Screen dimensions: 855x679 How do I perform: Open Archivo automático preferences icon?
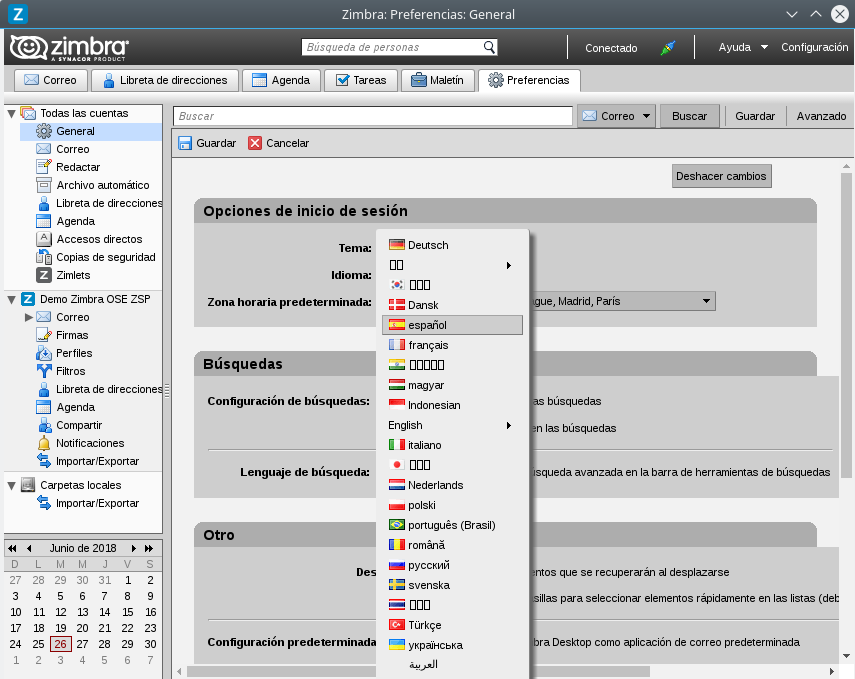[x=44, y=185]
